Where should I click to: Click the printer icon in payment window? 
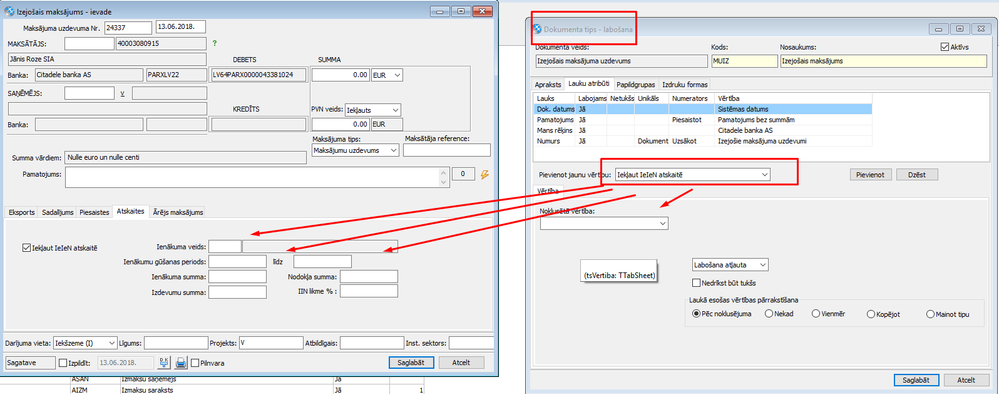click(181, 363)
